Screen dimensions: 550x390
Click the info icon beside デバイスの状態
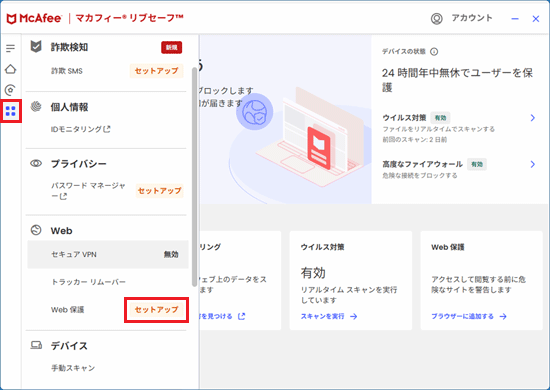(x=434, y=52)
